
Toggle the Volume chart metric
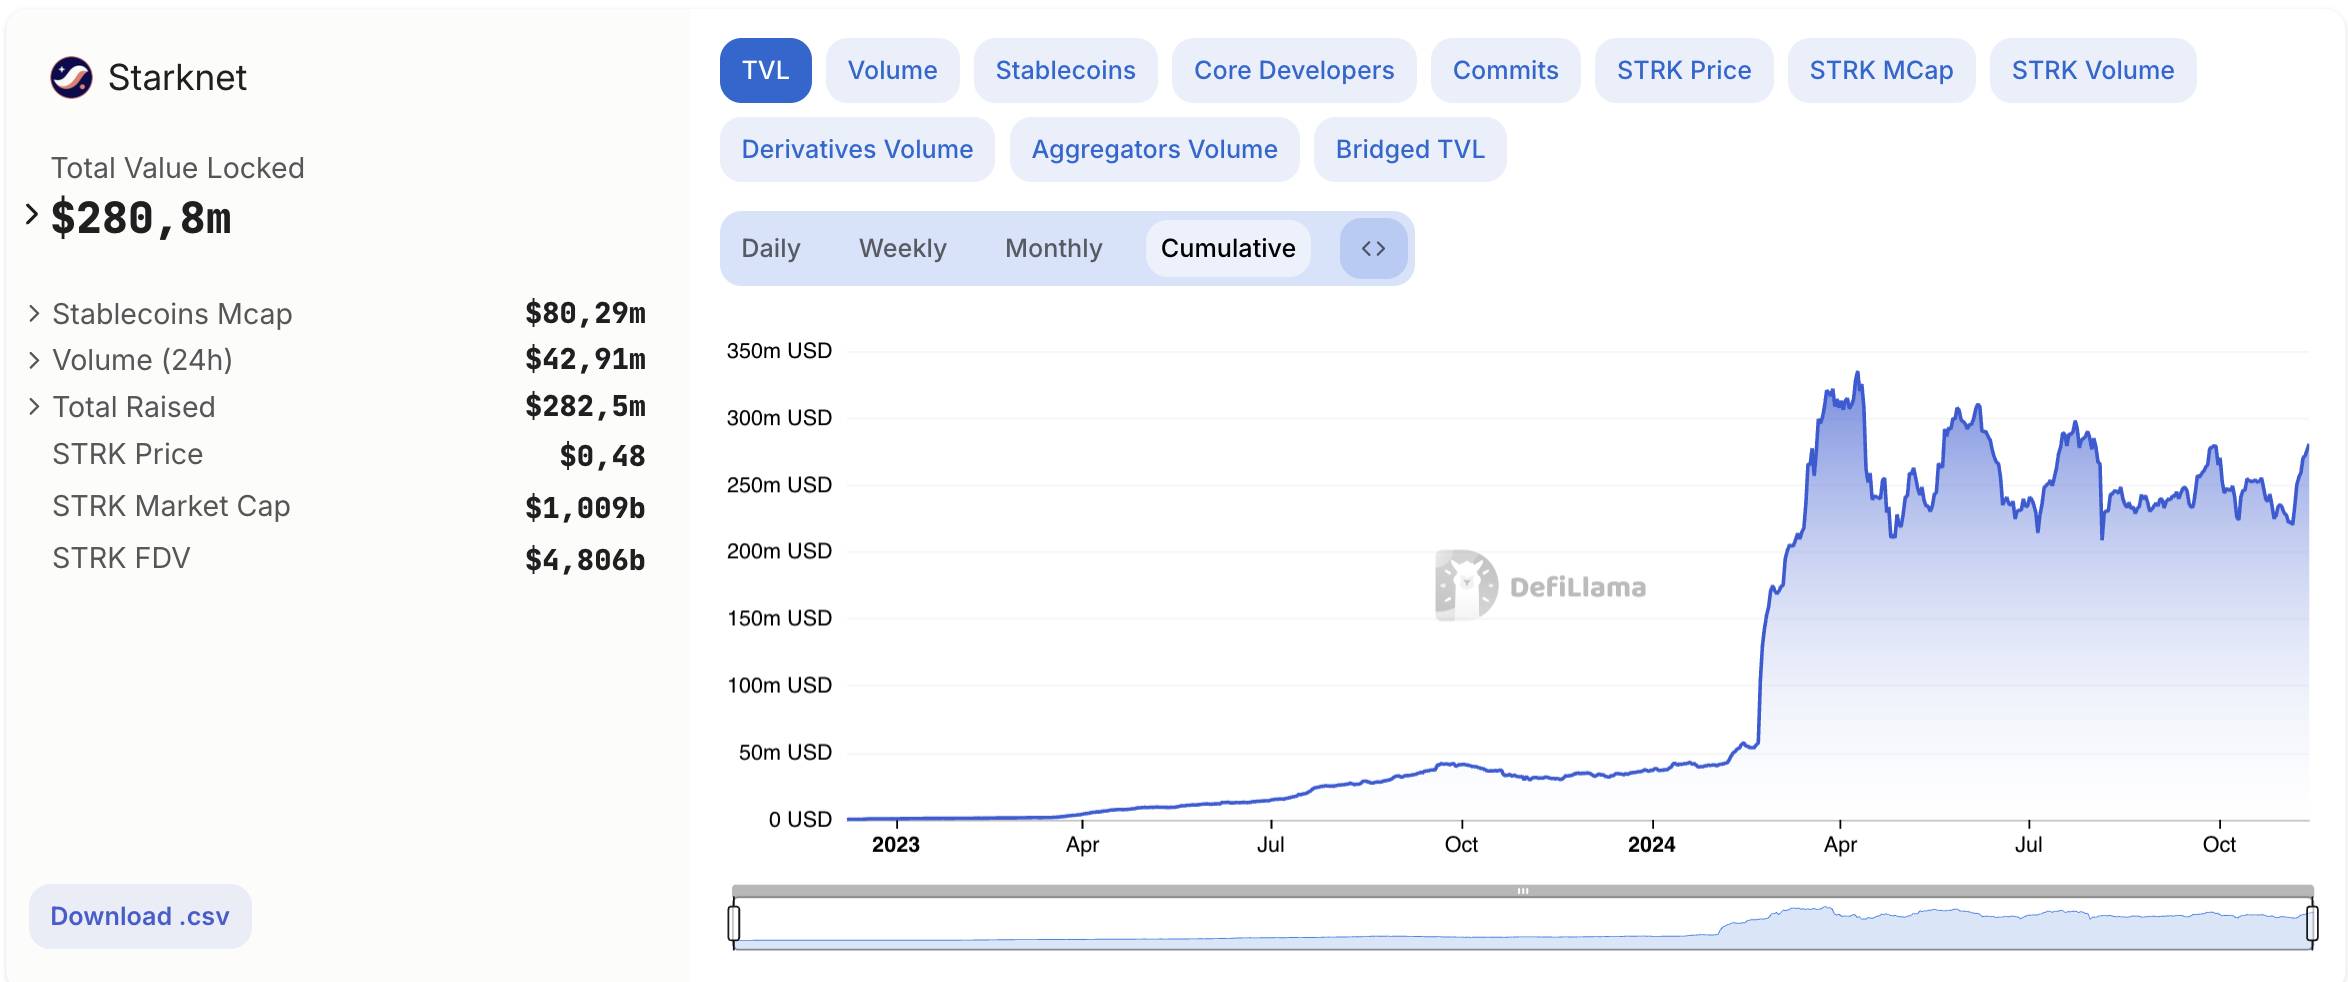[893, 70]
